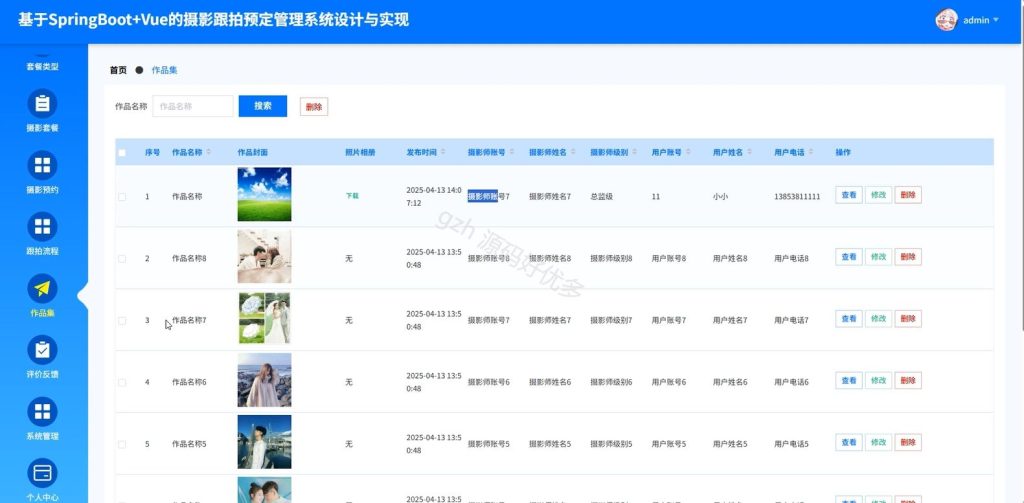The image size is (1024, 503).
Task: Open 摄影预约 sidebar icon
Action: tap(42, 165)
